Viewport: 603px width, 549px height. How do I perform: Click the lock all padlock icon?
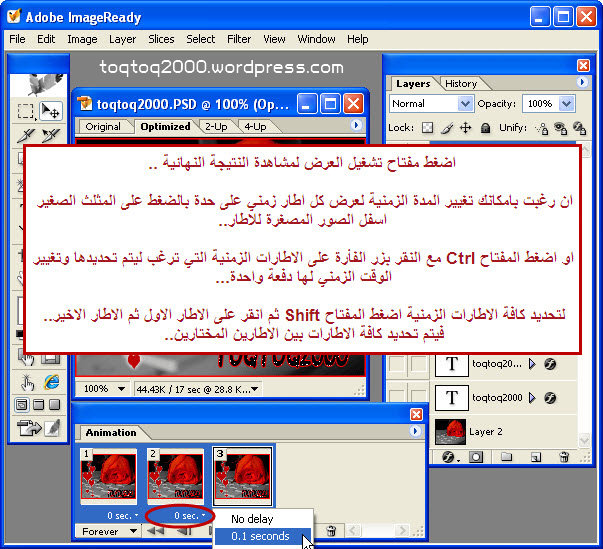pyautogui.click(x=484, y=128)
